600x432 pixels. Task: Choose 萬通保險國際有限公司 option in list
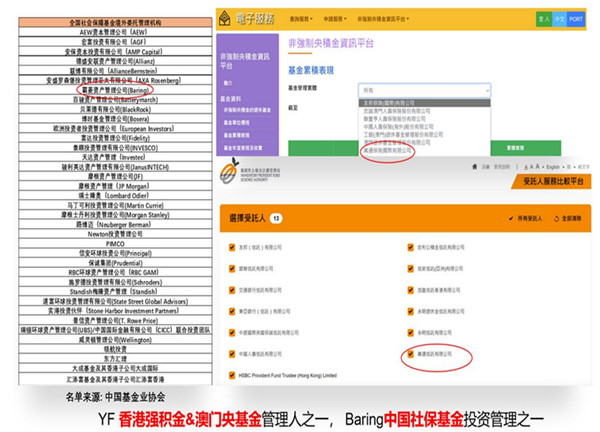(424, 150)
